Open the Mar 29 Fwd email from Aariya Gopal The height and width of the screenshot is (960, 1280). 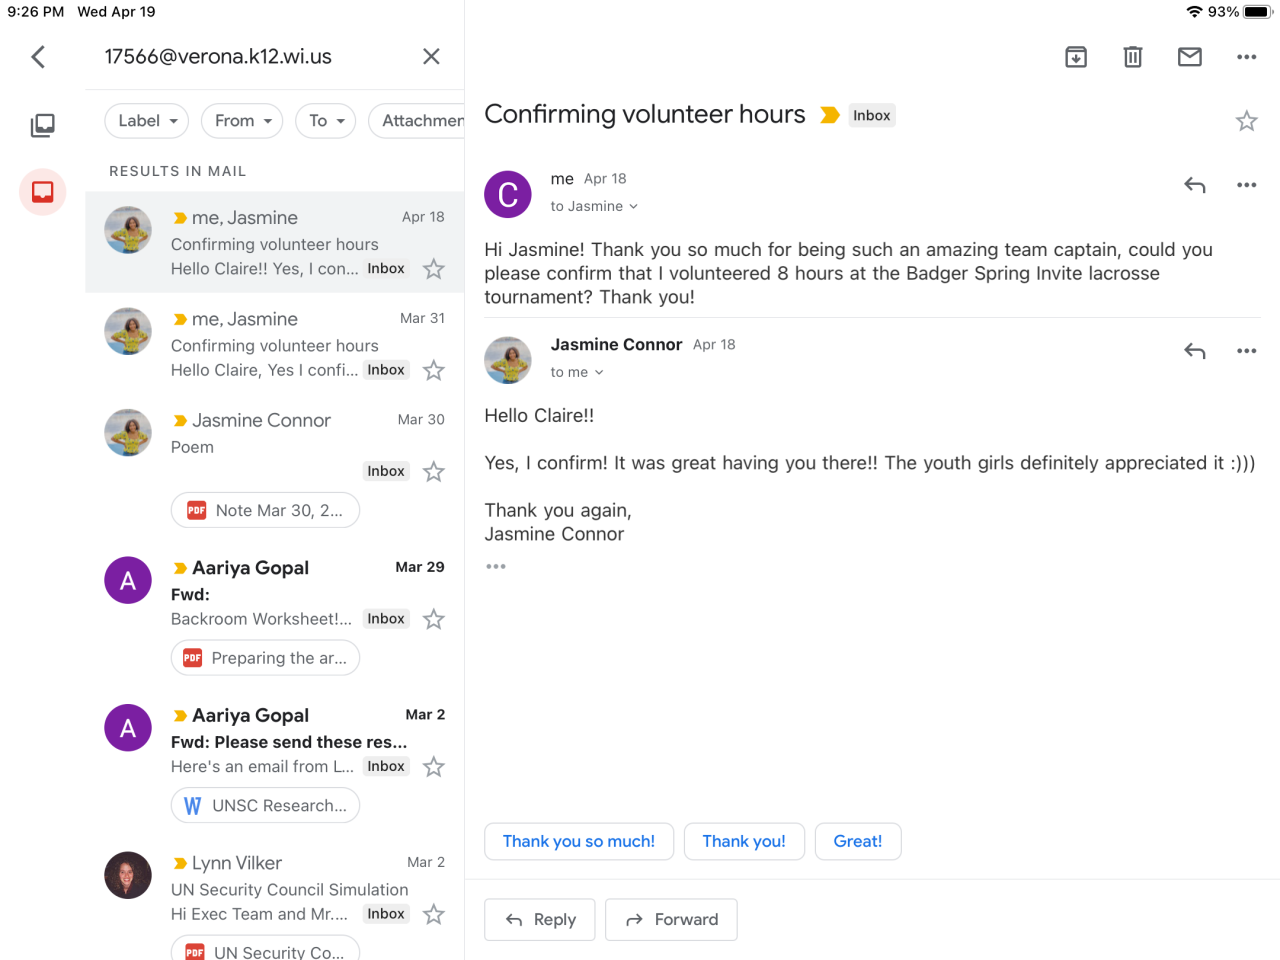pos(290,593)
